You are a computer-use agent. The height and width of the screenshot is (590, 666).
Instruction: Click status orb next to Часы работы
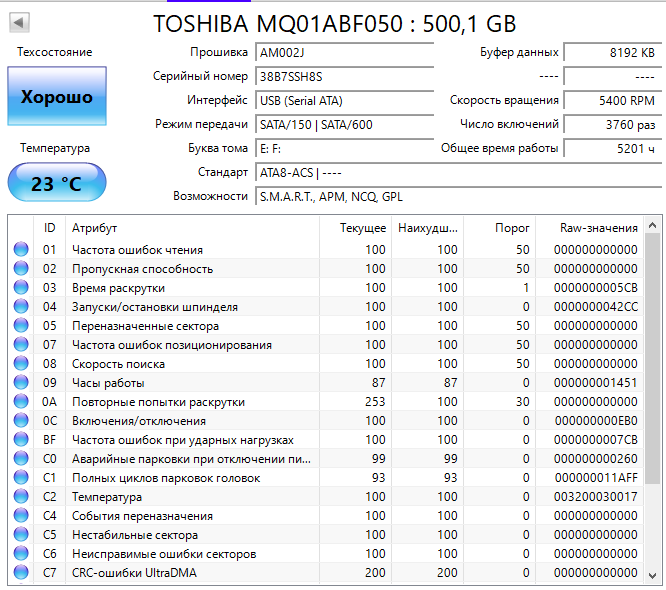(21, 383)
